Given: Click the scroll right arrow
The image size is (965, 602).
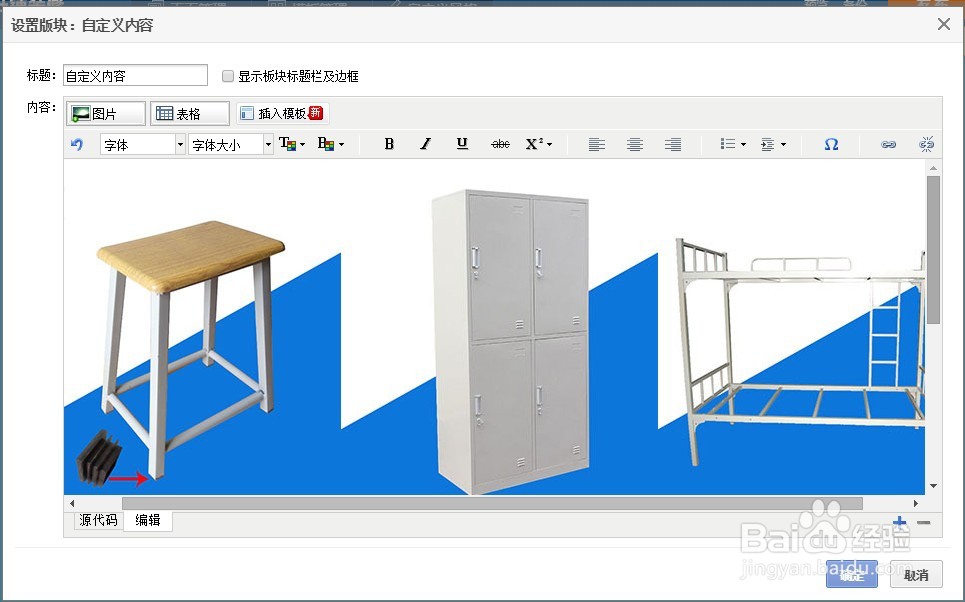Looking at the screenshot, I should click(x=916, y=504).
